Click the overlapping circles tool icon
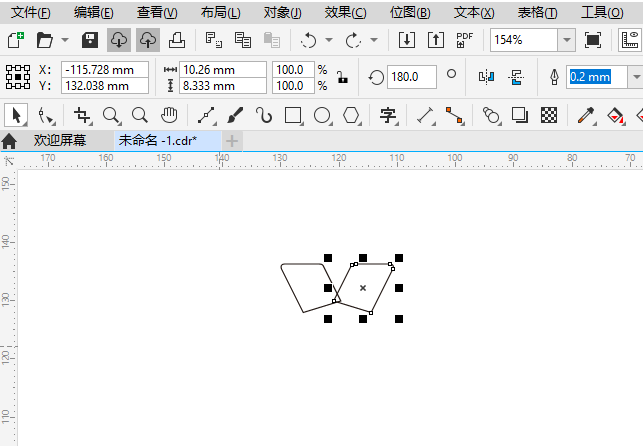This screenshot has height=446, width=643. coord(491,116)
